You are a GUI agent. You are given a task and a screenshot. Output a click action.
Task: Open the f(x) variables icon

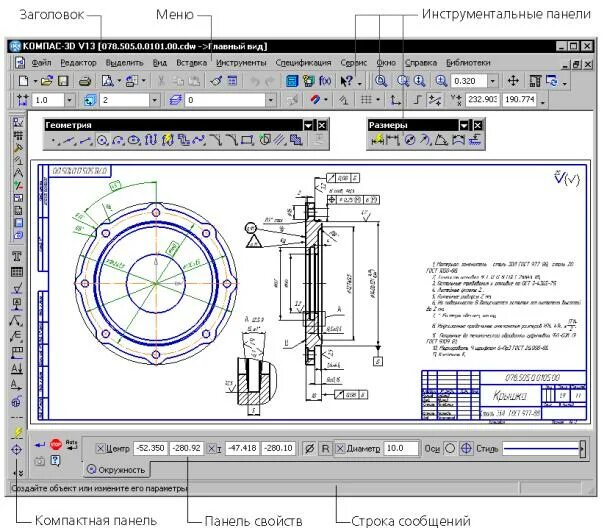325,81
